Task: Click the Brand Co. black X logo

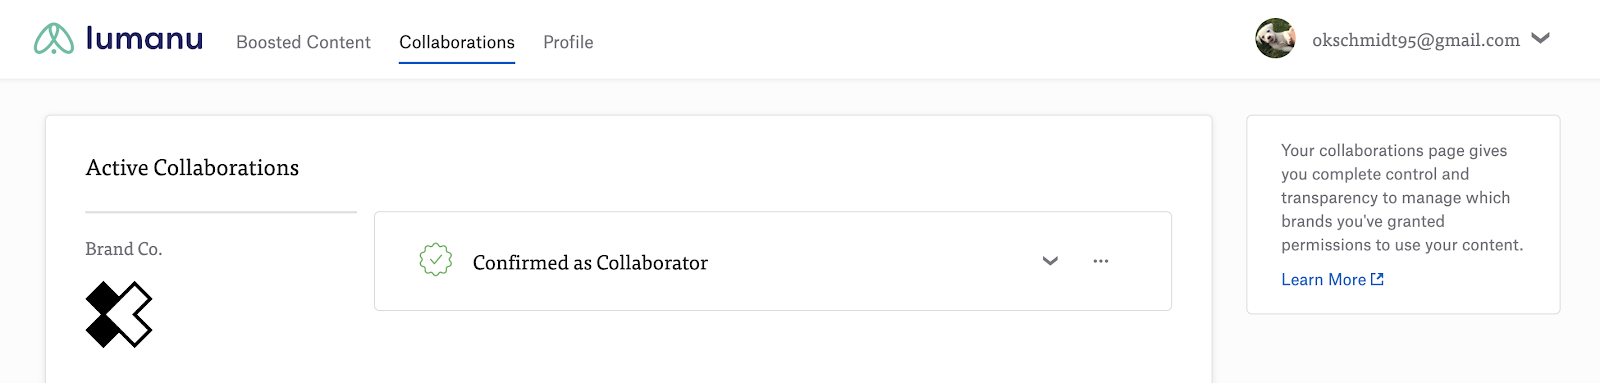Action: [119, 314]
